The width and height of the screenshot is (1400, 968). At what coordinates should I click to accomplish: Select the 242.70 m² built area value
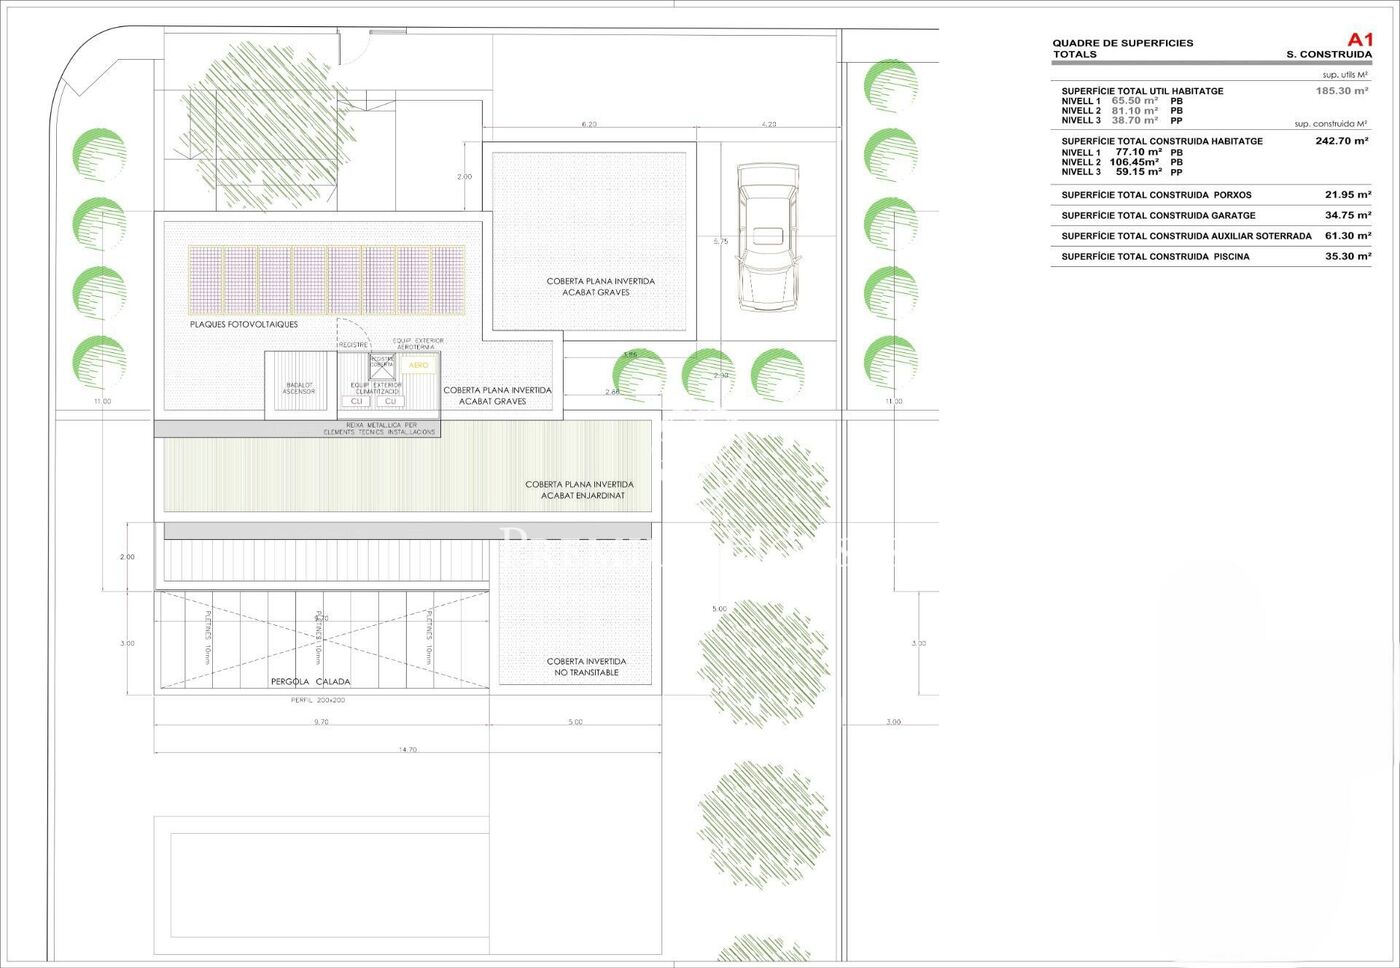point(1341,142)
